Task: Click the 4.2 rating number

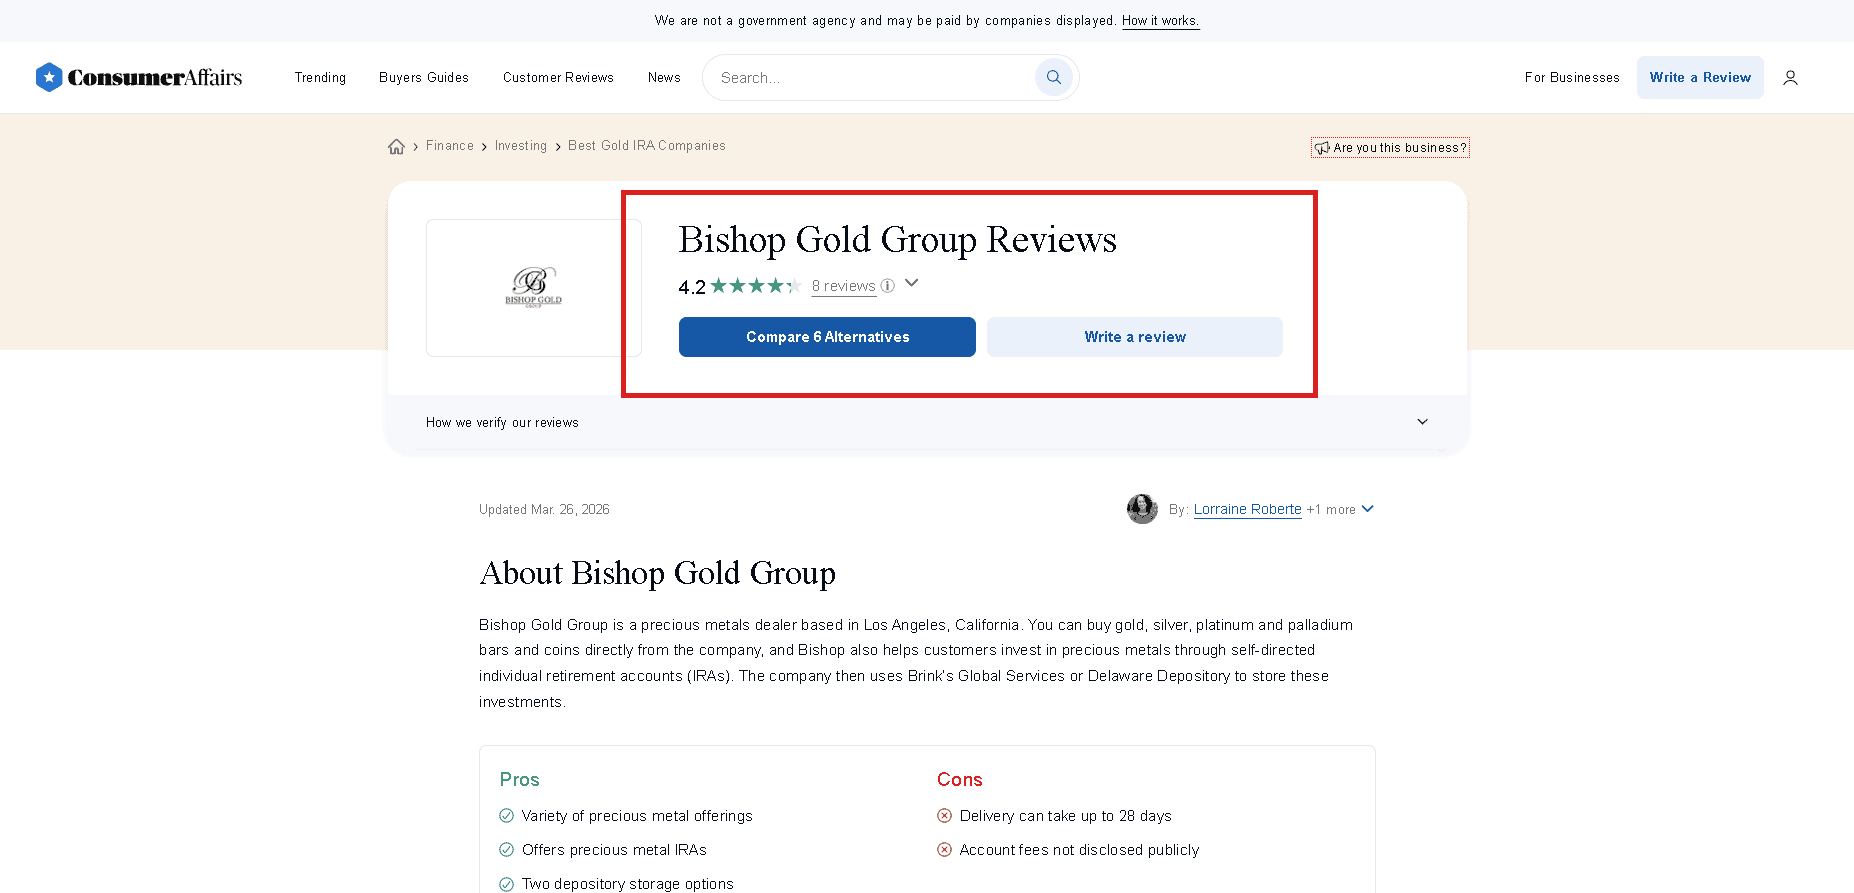Action: (x=692, y=287)
